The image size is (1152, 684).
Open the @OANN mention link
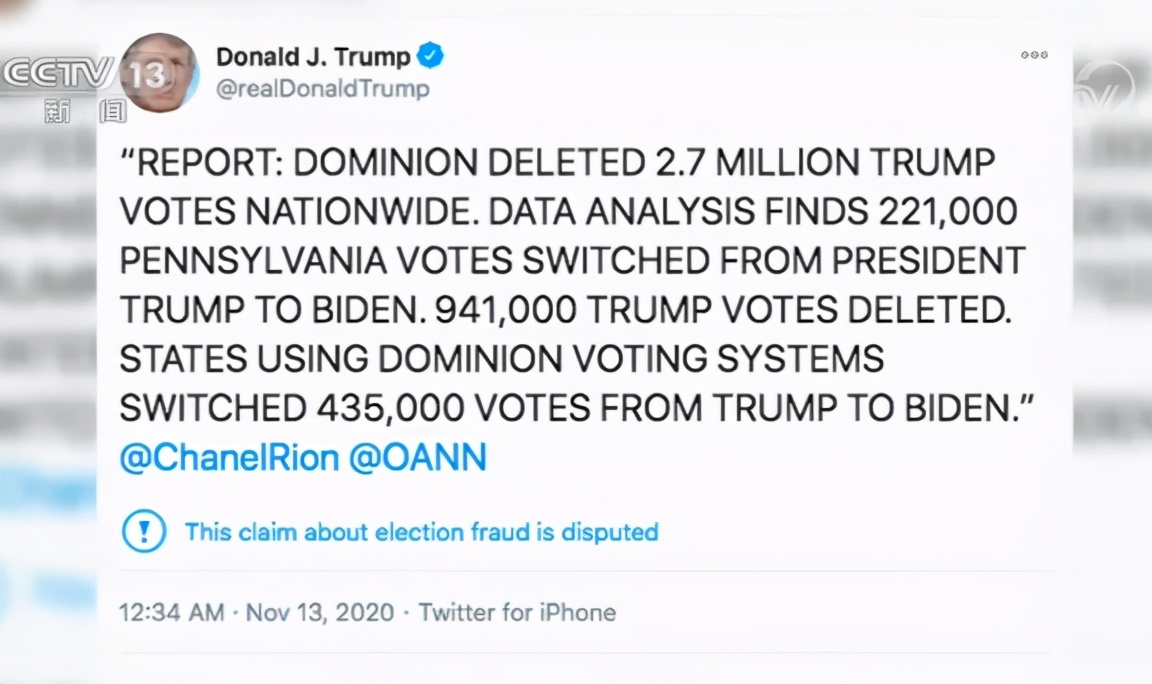[x=417, y=458]
